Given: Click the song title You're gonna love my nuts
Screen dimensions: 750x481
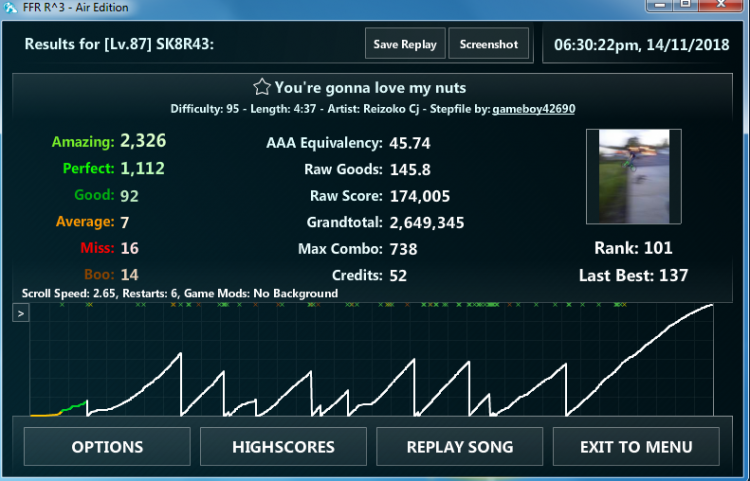Looking at the screenshot, I should (x=370, y=87).
